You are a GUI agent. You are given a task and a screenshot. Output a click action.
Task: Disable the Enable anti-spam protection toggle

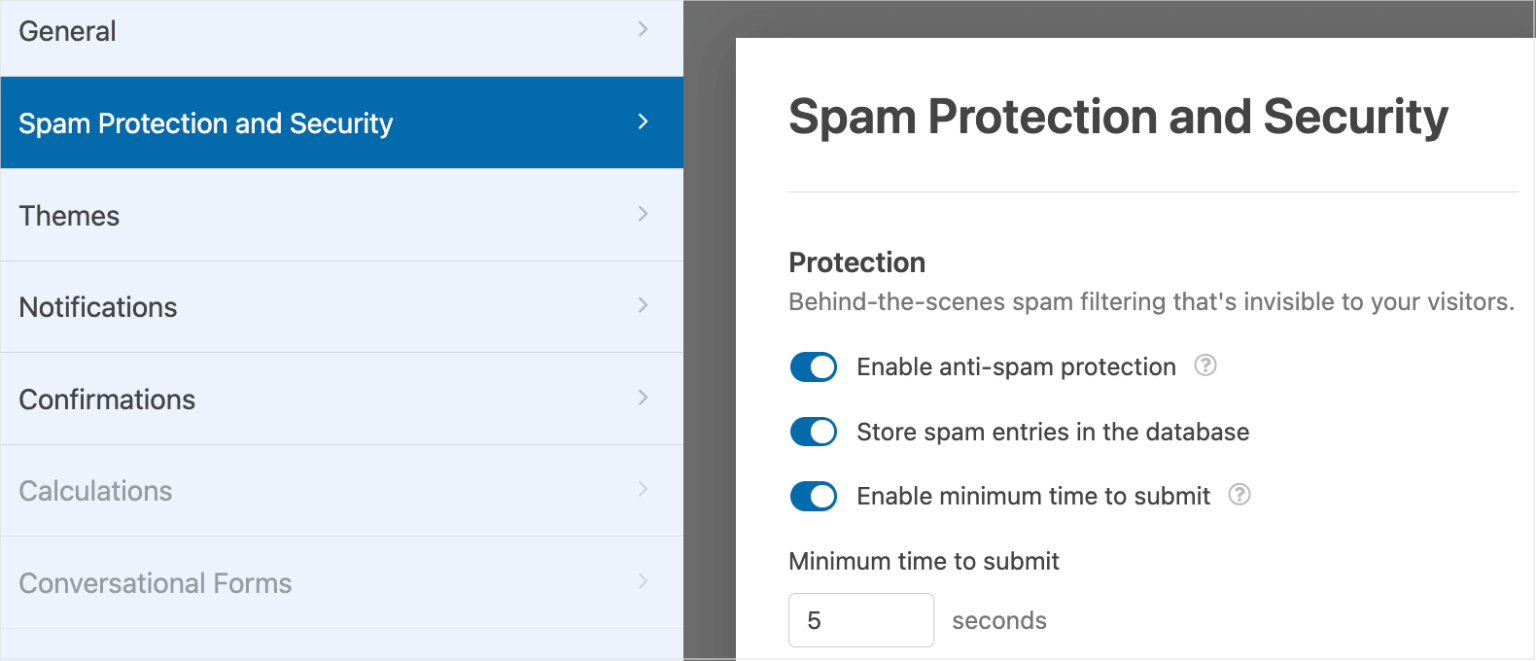pyautogui.click(x=813, y=367)
